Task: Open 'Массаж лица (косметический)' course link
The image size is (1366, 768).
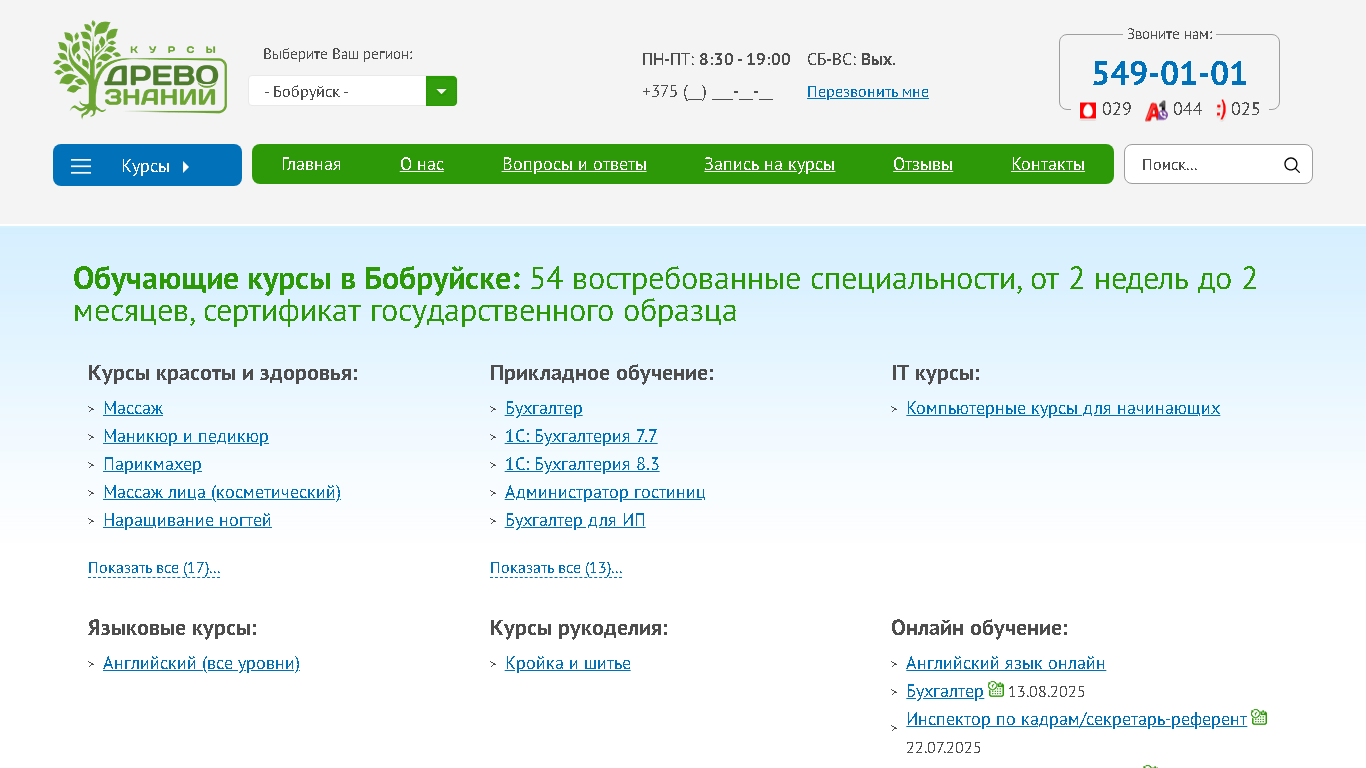Action: pyautogui.click(x=222, y=492)
